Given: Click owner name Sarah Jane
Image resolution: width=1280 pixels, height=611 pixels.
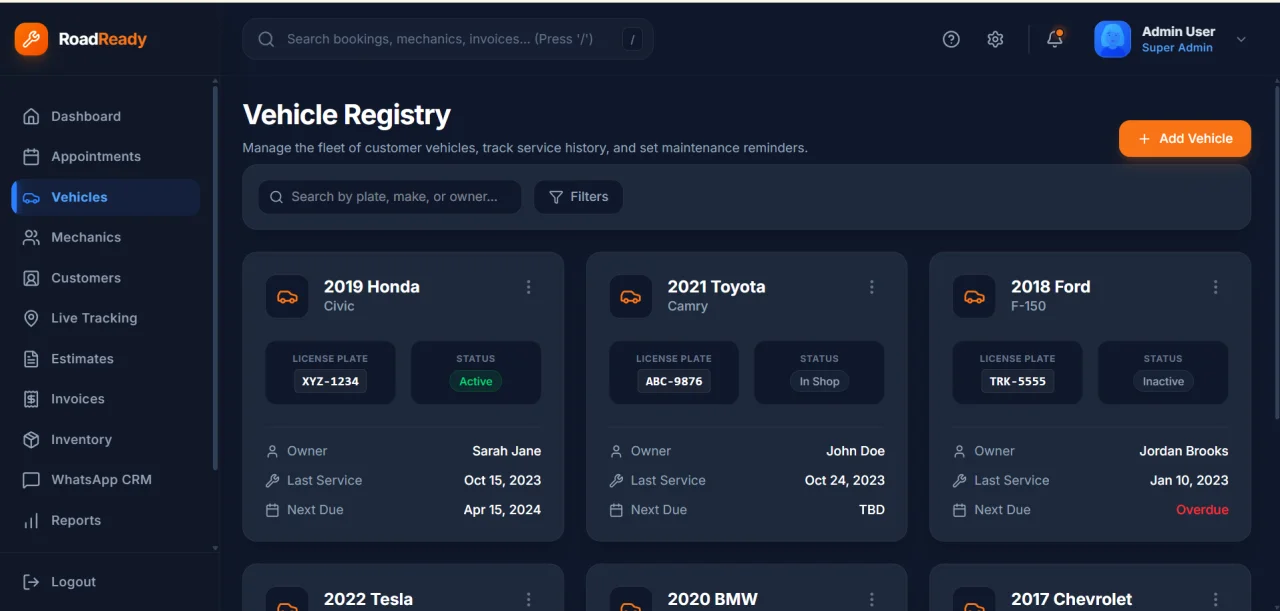Looking at the screenshot, I should [x=507, y=451].
